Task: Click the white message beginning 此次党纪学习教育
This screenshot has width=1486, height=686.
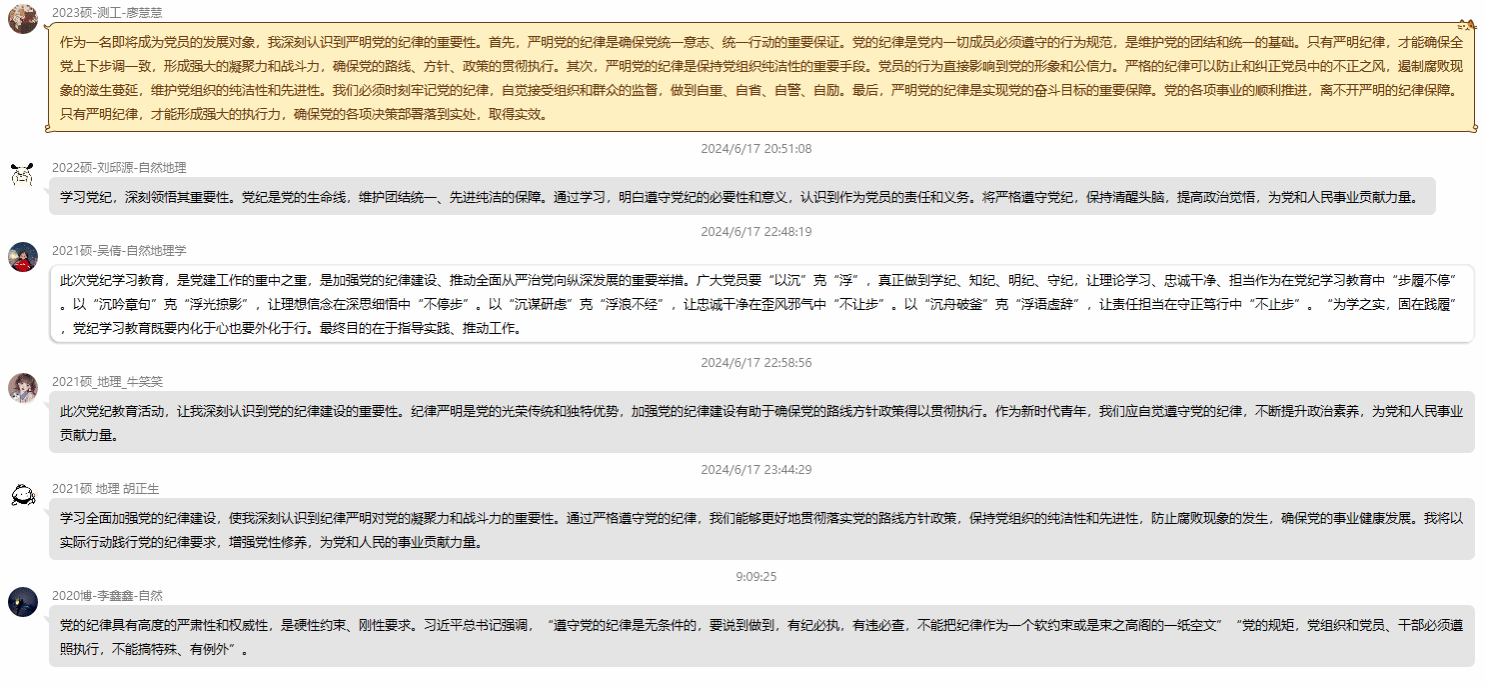Action: (760, 304)
